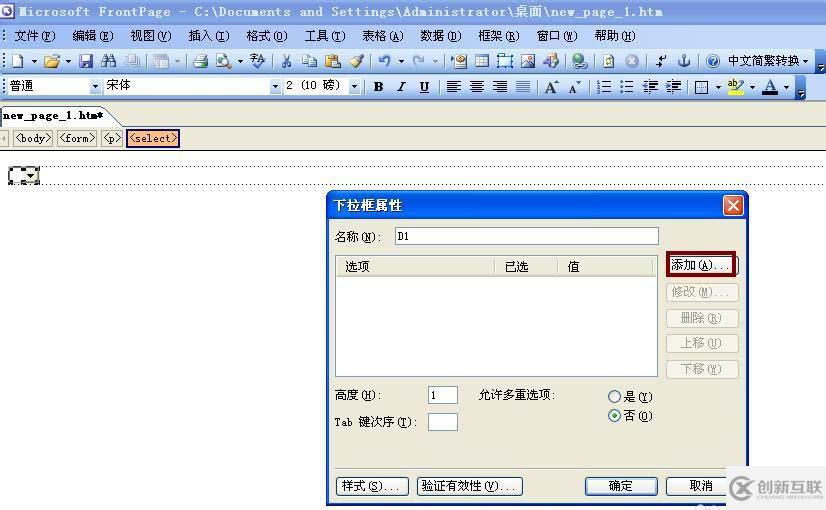Toggle Align Left

point(453,87)
